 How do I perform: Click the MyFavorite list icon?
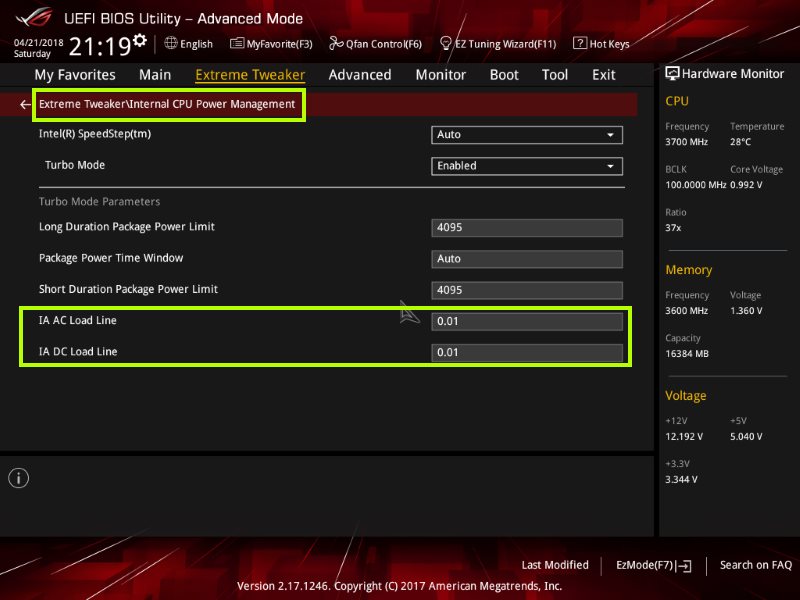[x=237, y=43]
